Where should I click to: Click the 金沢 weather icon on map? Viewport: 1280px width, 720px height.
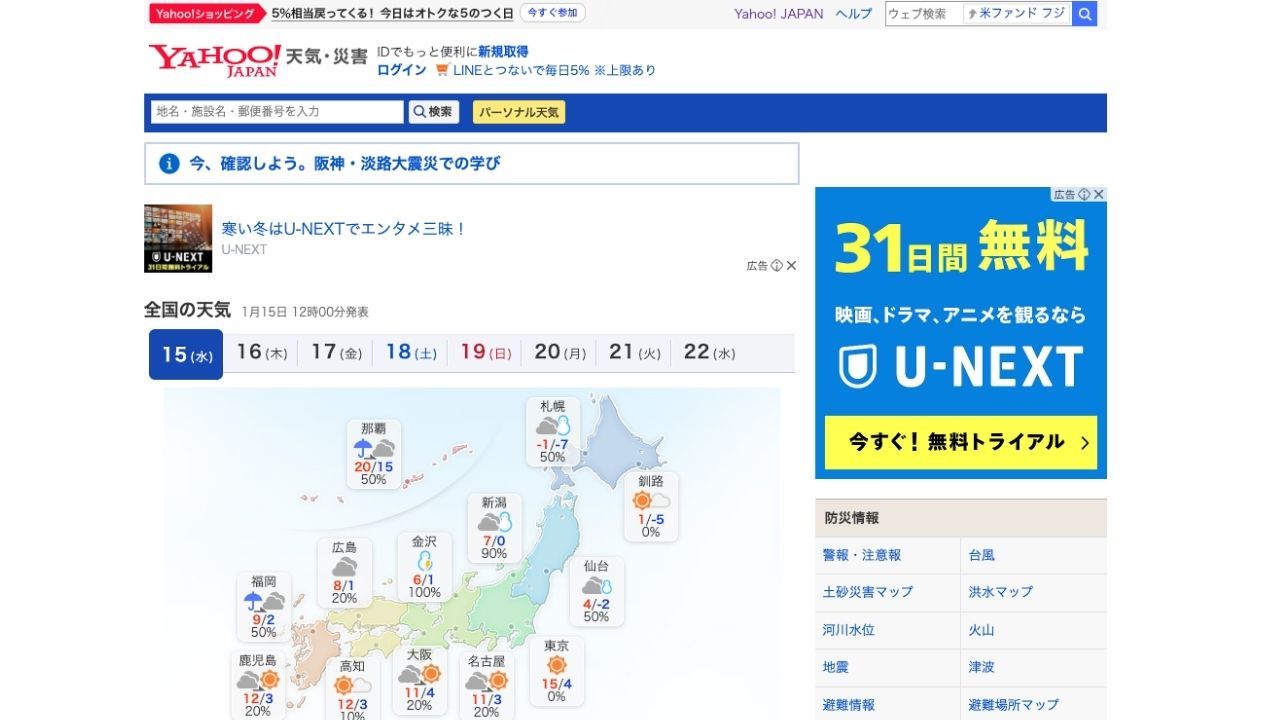(425, 560)
